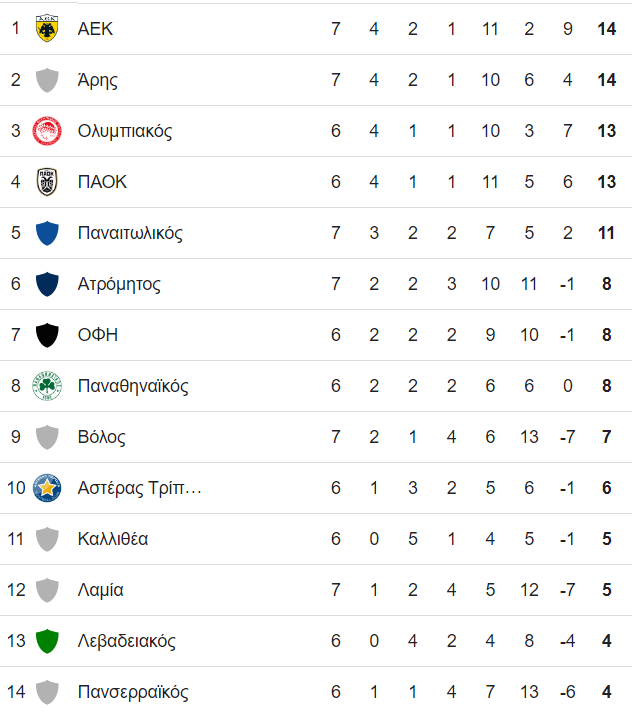Viewport: 632px width, 721px height.
Task: Open the ΠΑΟΚ team name link
Action: tap(102, 182)
